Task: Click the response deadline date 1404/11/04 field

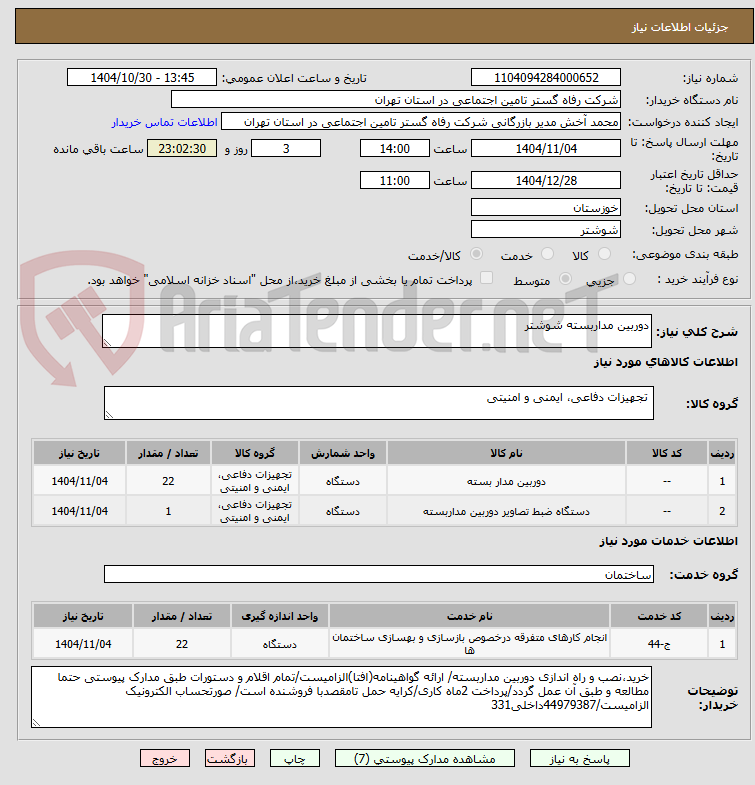Action: click(546, 149)
